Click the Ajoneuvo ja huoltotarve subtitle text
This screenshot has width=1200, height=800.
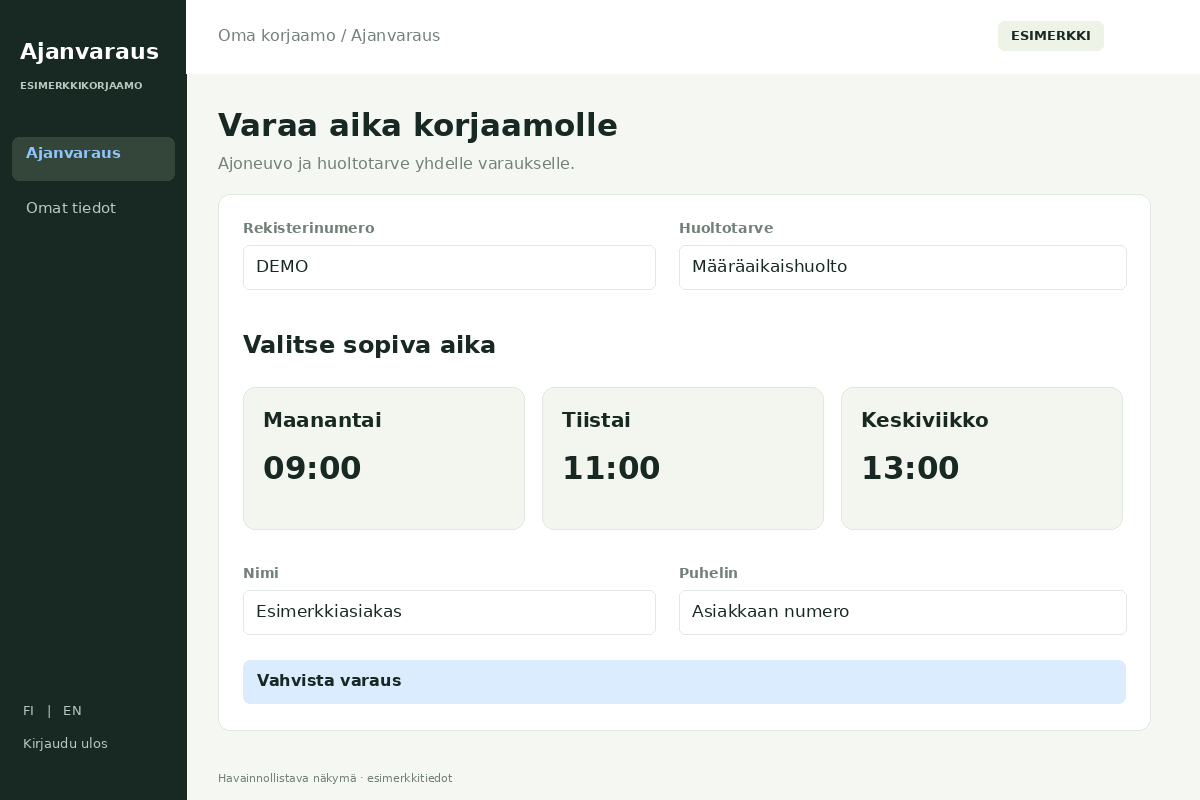pos(396,164)
